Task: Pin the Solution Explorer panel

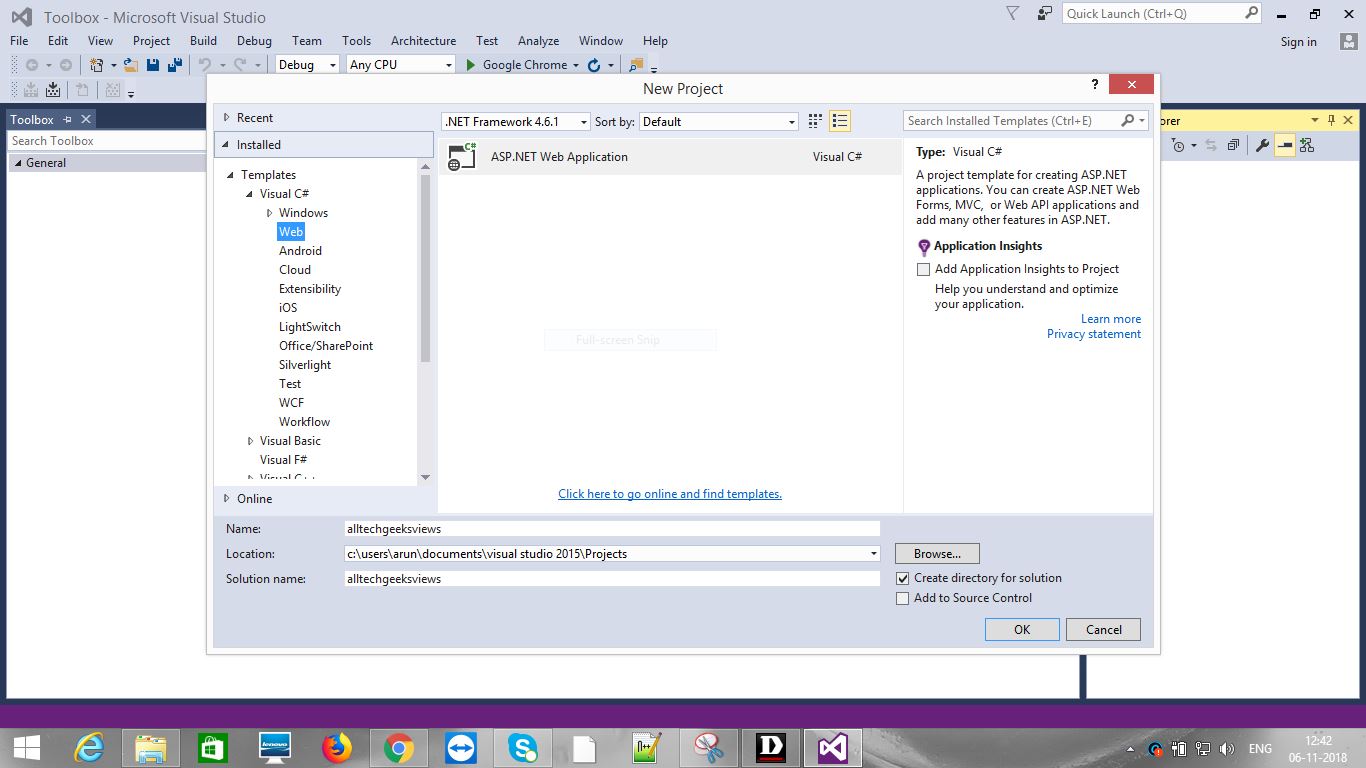Action: tap(1332, 120)
